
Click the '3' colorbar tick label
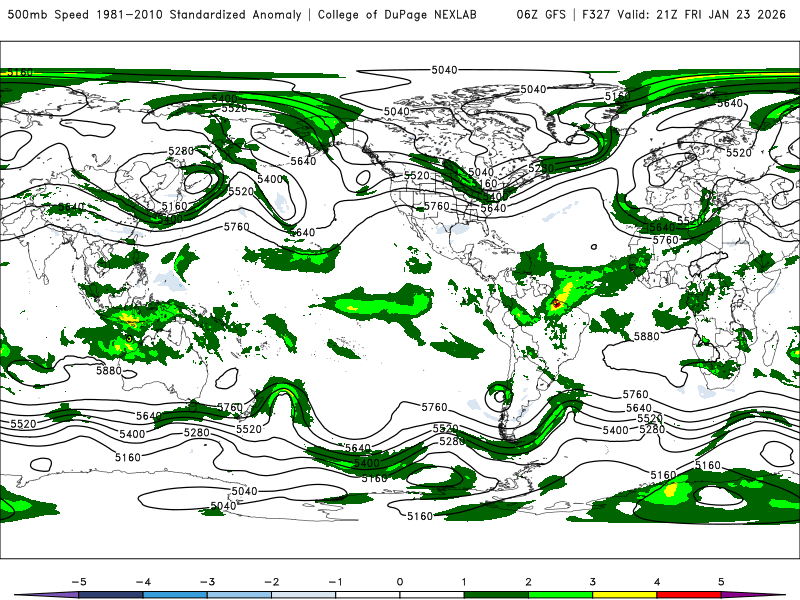(592, 582)
